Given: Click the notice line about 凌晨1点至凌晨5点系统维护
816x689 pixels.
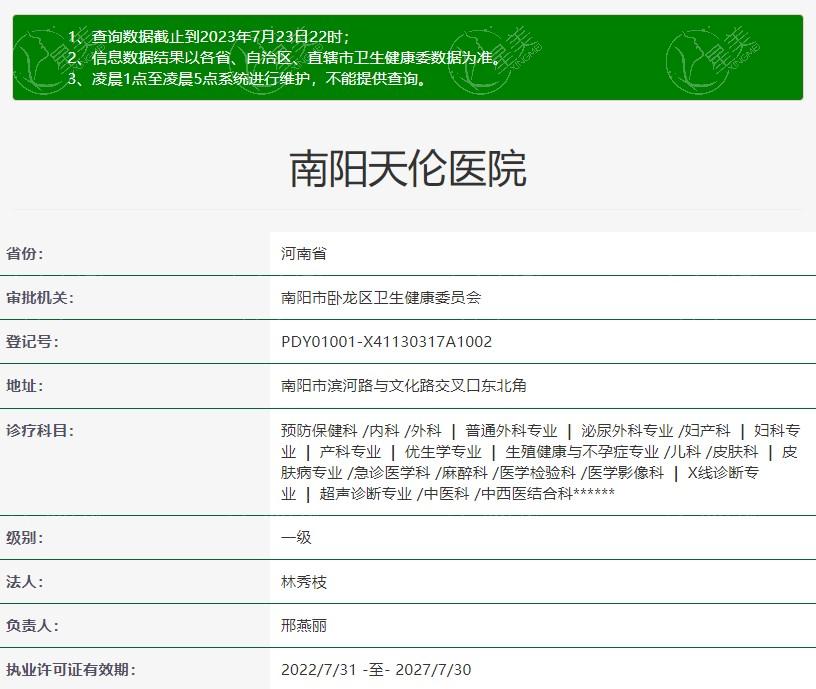Looking at the screenshot, I should (x=247, y=79).
